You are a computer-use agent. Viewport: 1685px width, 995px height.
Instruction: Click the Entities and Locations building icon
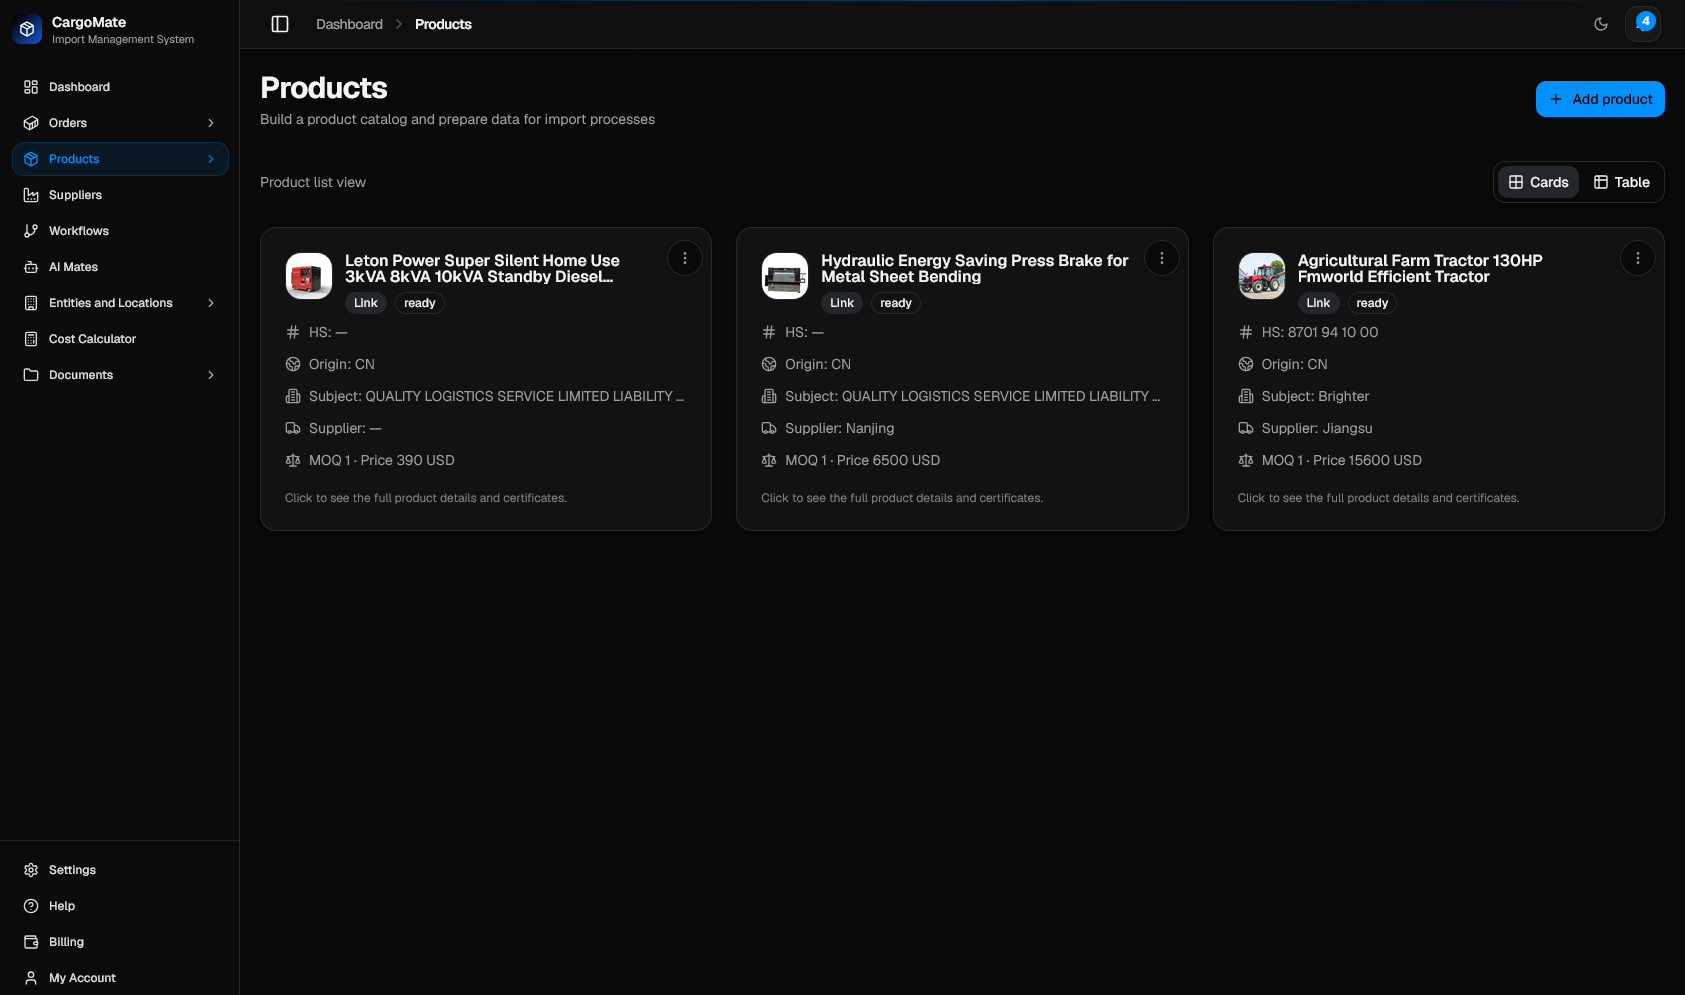[31, 303]
